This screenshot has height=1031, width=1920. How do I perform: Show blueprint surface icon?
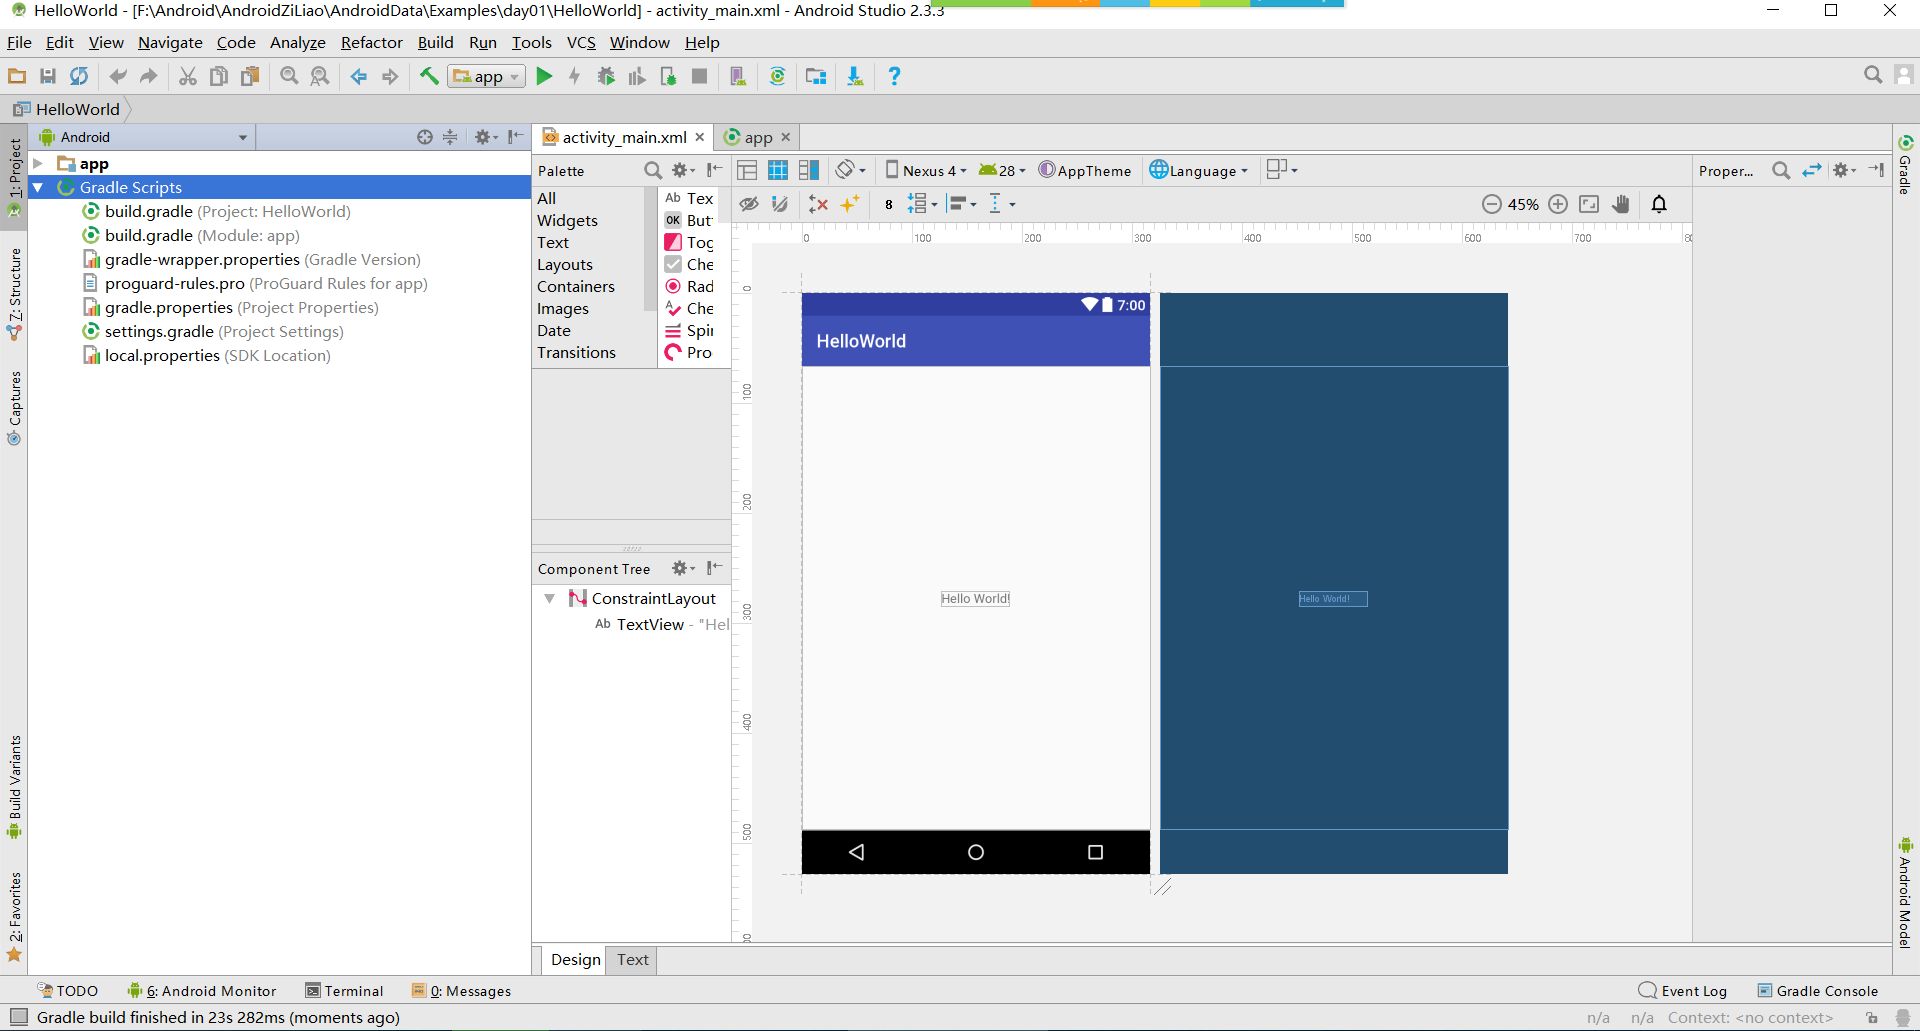pos(778,170)
